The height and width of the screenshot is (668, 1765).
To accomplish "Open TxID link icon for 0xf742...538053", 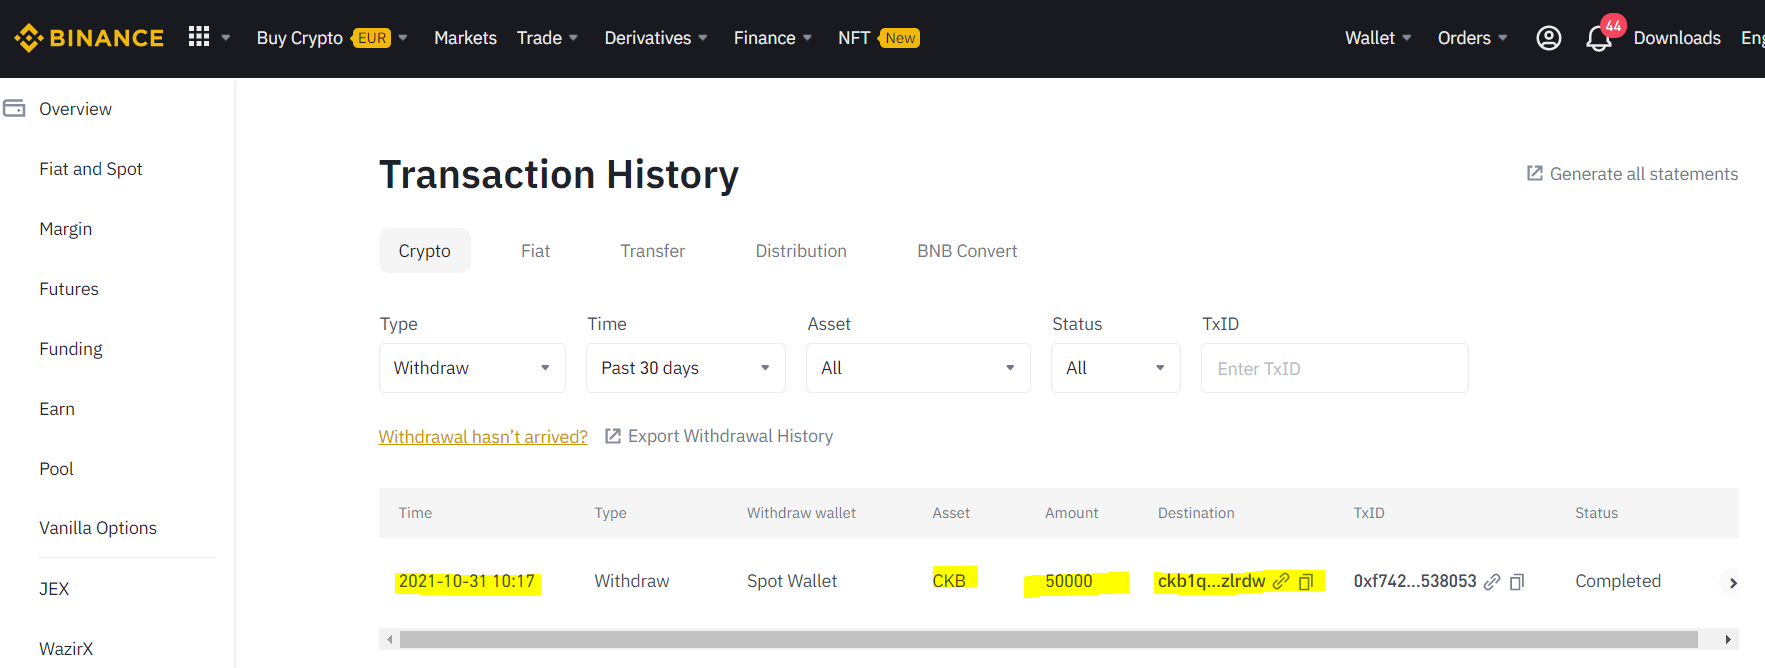I will tap(1491, 582).
